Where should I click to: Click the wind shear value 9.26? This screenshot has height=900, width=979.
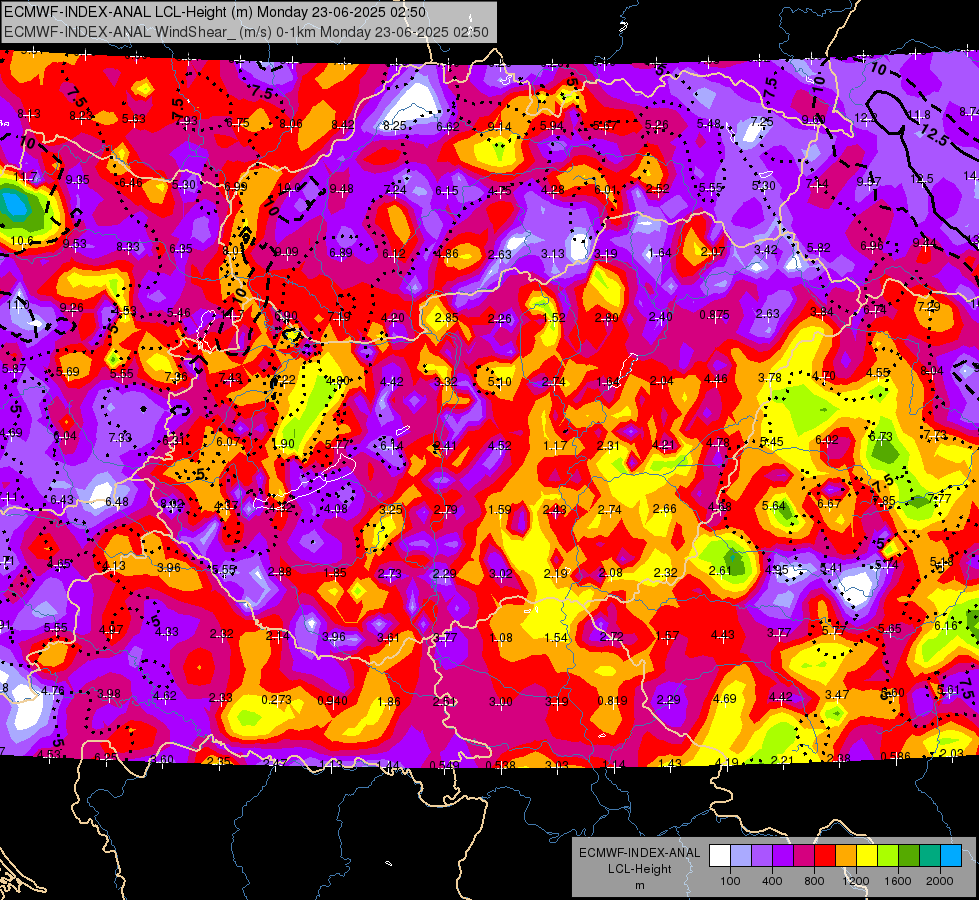(72, 308)
